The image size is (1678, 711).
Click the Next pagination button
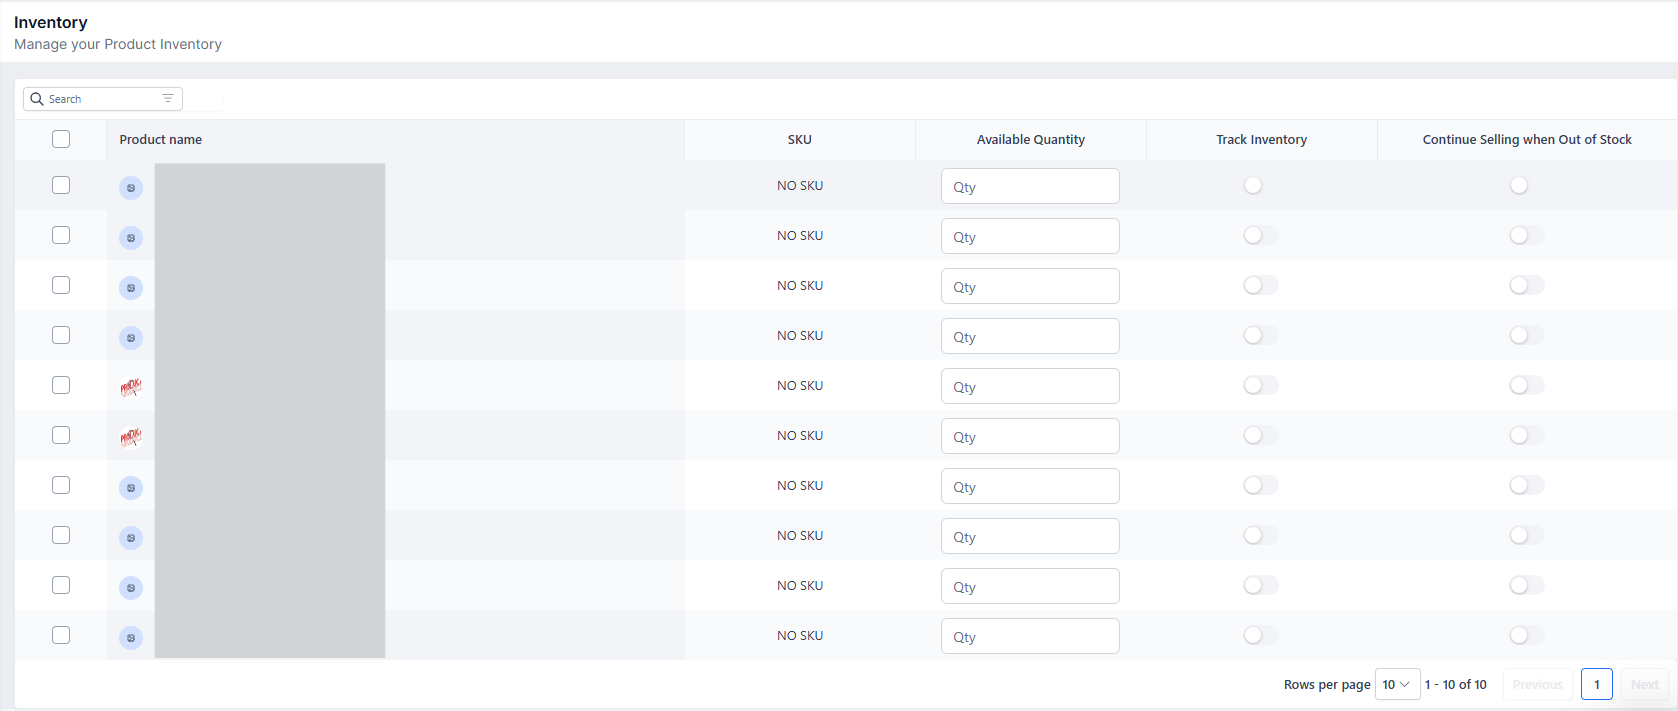click(x=1644, y=684)
